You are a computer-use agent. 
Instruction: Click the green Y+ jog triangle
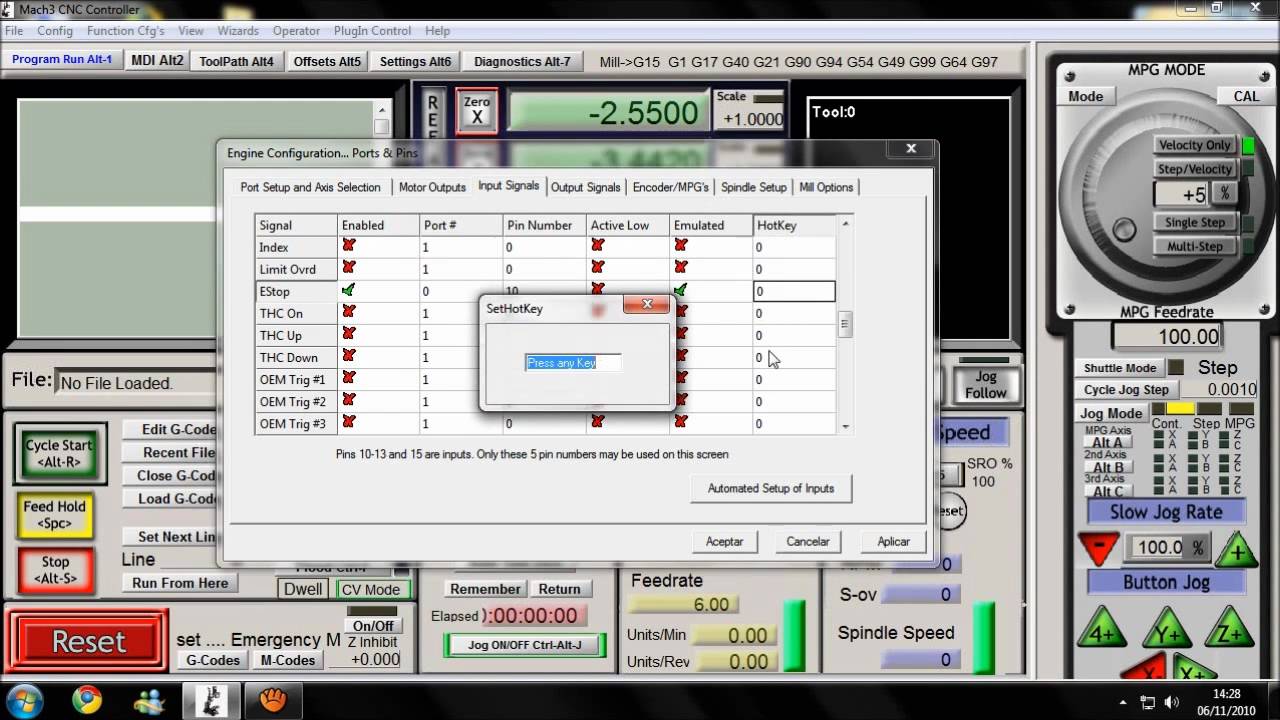point(1166,630)
